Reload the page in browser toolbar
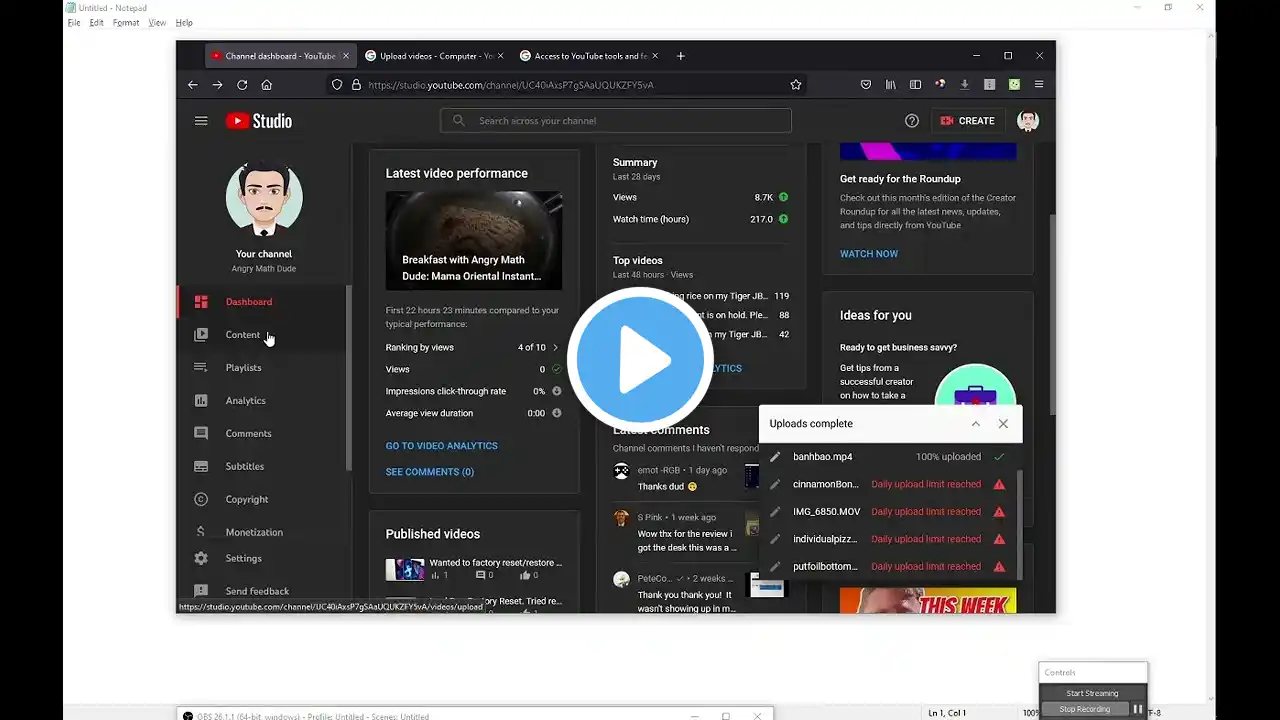 point(242,85)
